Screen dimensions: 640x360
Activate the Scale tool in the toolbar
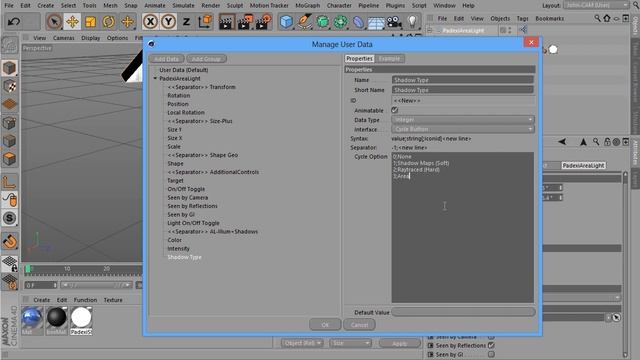(90, 21)
